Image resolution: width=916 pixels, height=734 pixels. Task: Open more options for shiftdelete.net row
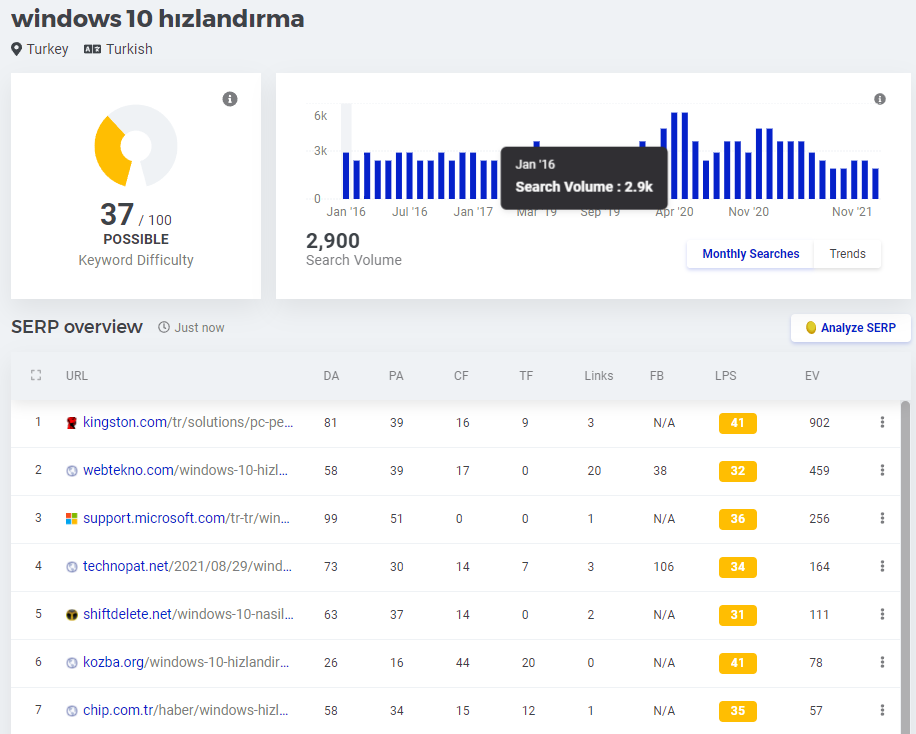(882, 614)
